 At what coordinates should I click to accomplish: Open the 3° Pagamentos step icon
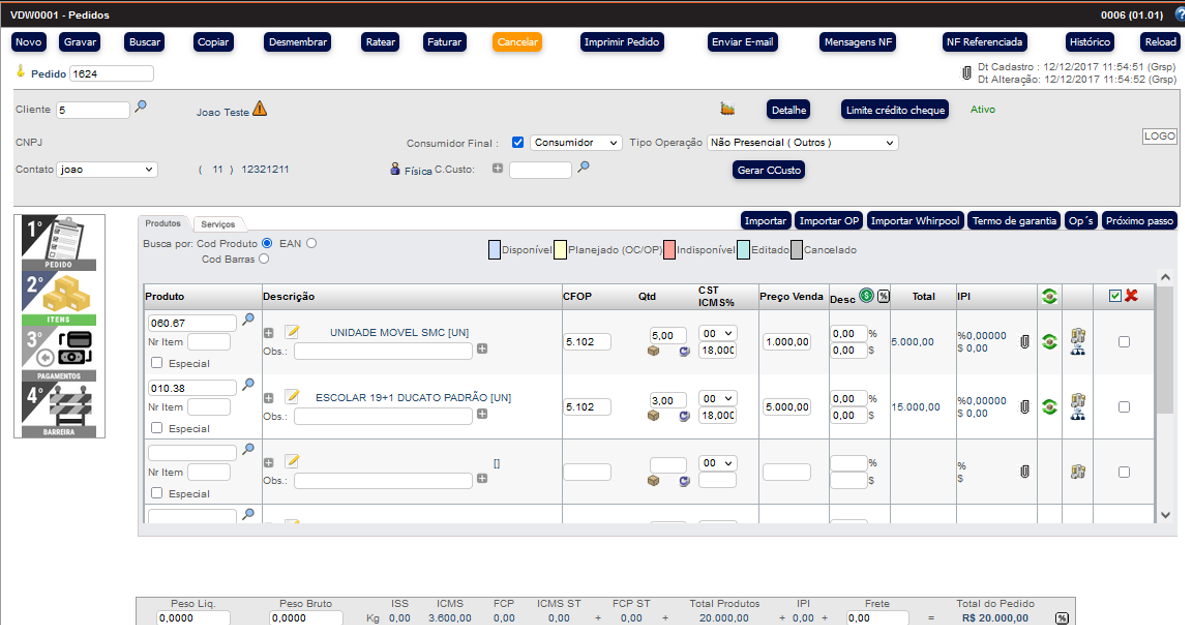point(60,355)
